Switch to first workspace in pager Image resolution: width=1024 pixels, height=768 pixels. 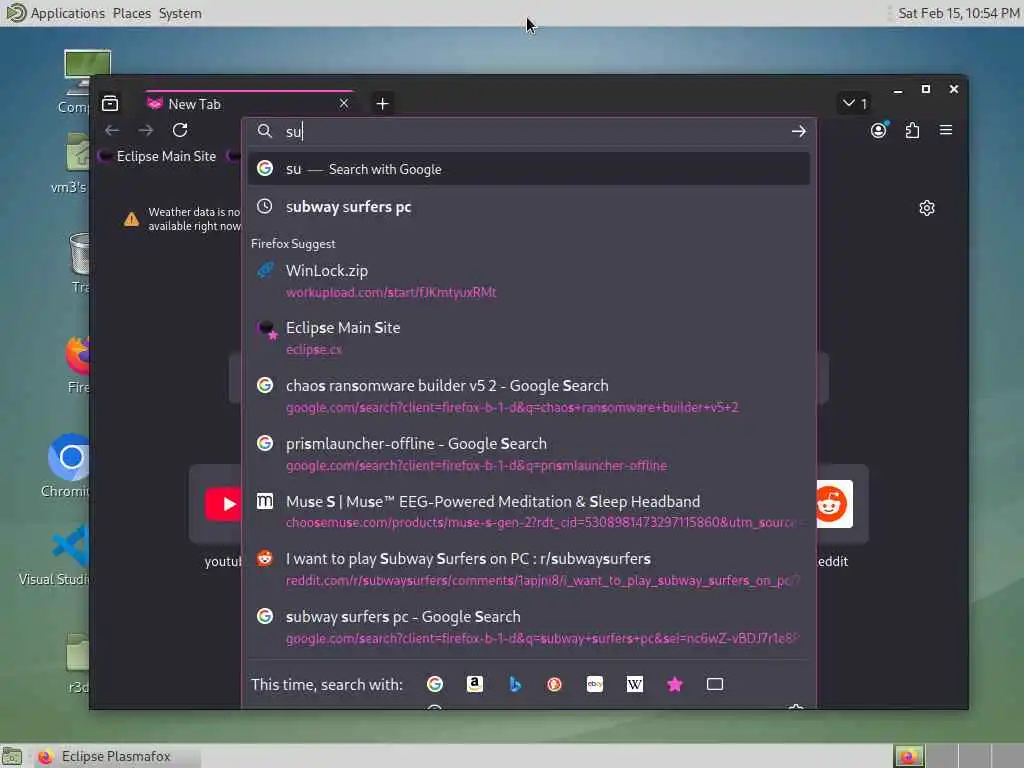pyautogui.click(x=908, y=756)
